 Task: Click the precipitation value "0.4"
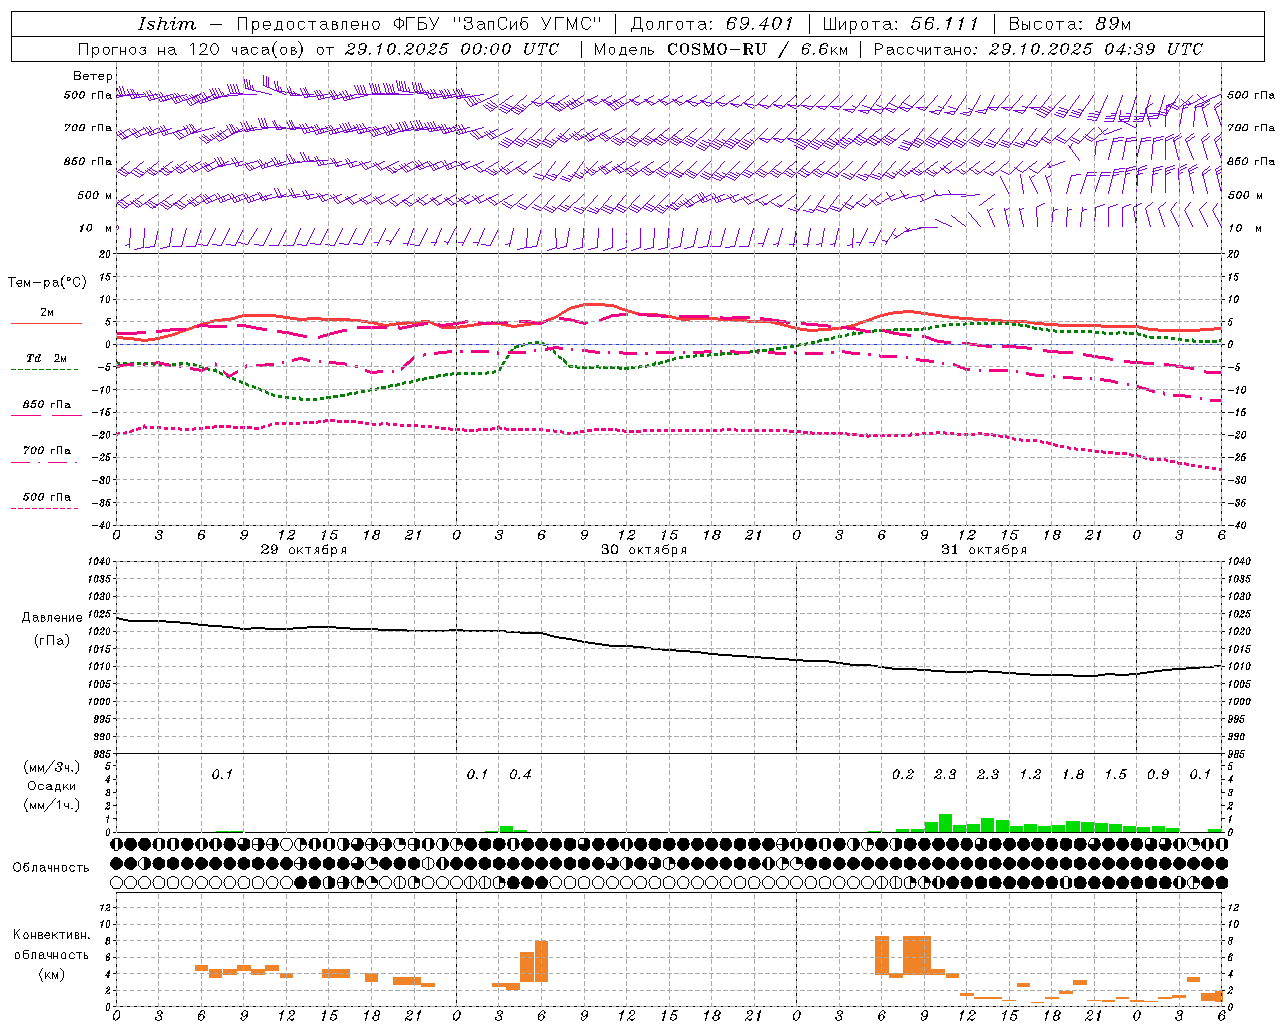pyautogui.click(x=520, y=774)
